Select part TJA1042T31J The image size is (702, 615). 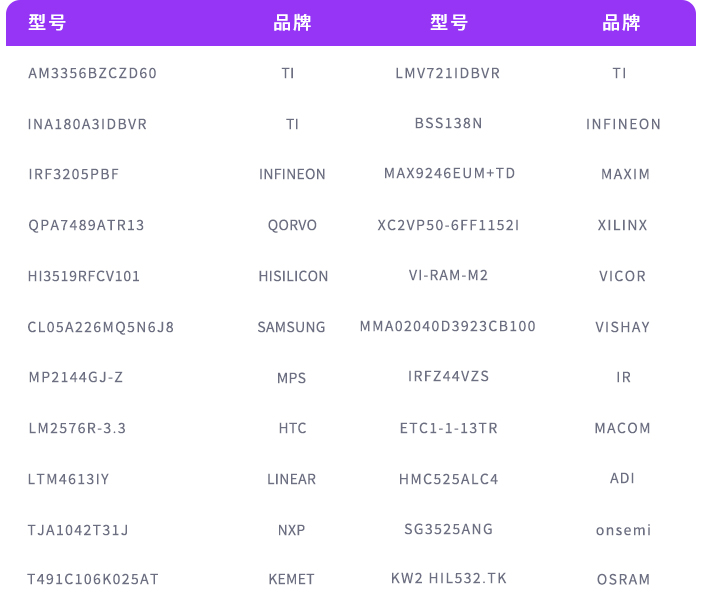[x=78, y=529]
